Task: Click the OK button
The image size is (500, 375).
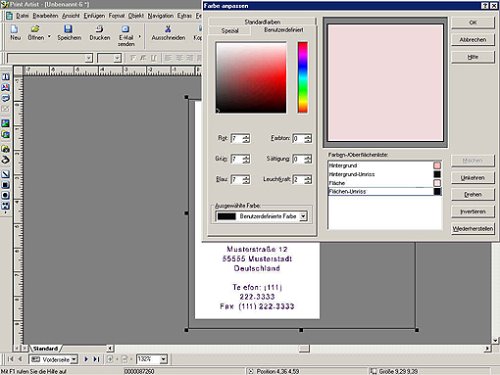Action: (x=473, y=23)
